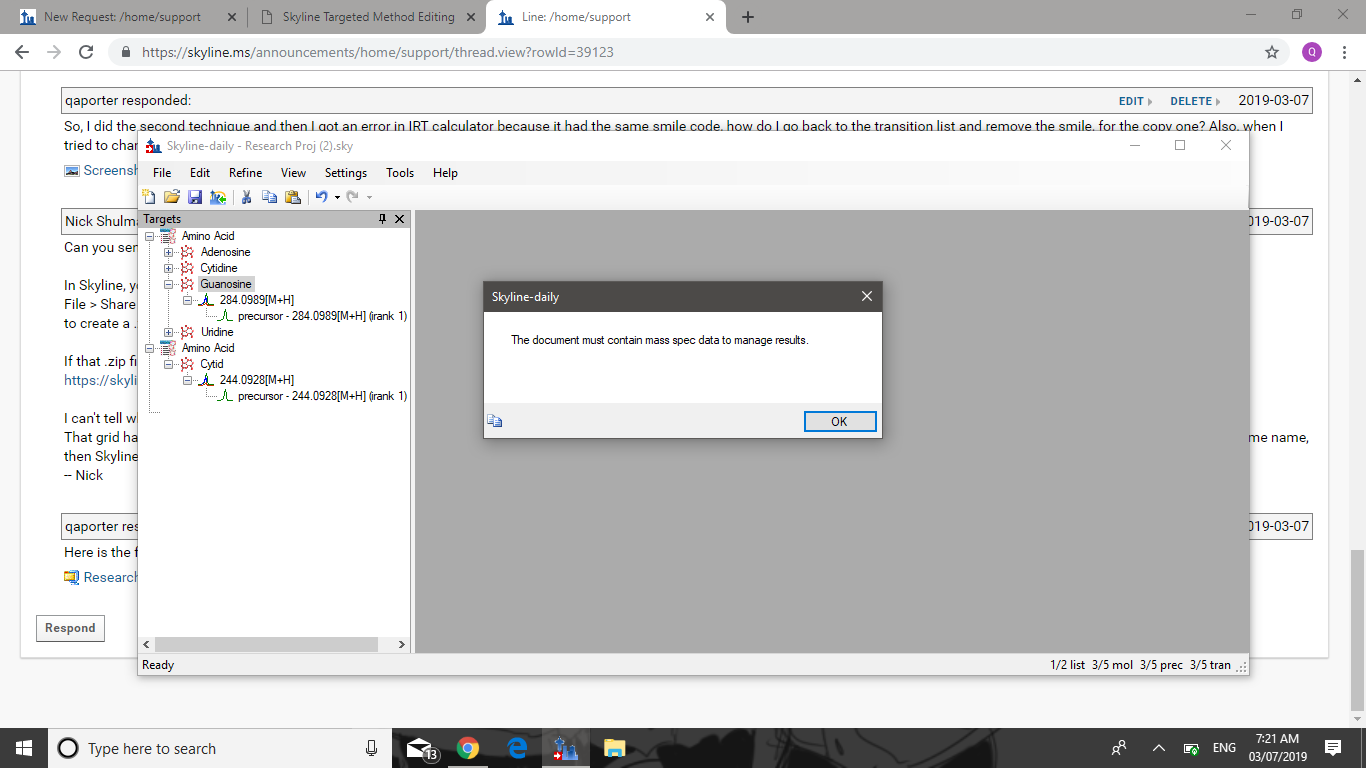
Task: Collapse the Guanosine tree node
Action: tap(169, 284)
